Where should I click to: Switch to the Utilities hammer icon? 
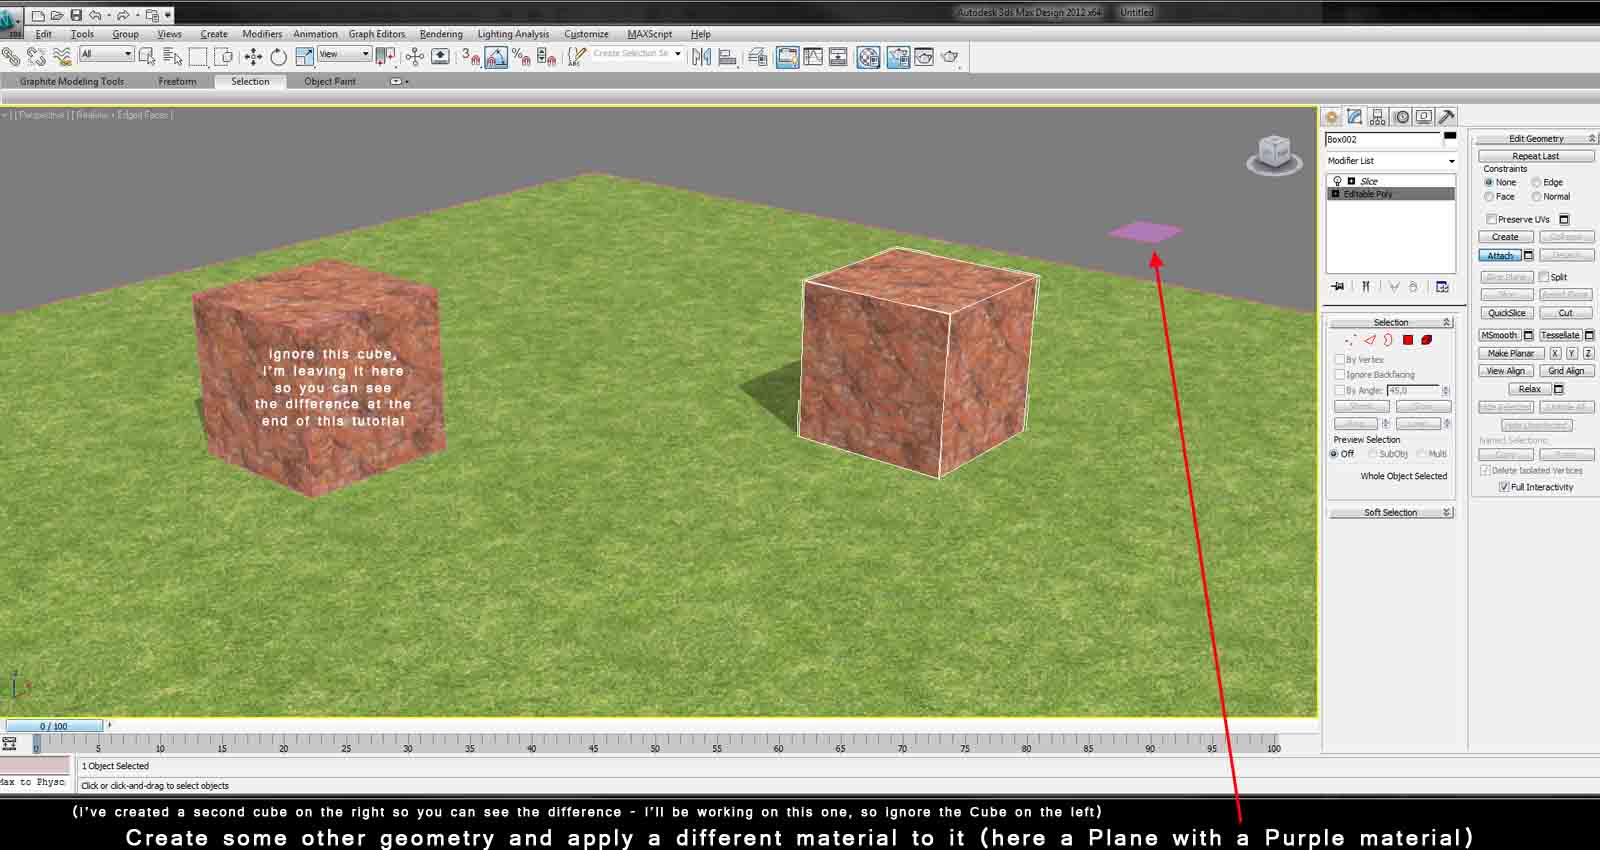coord(1447,117)
